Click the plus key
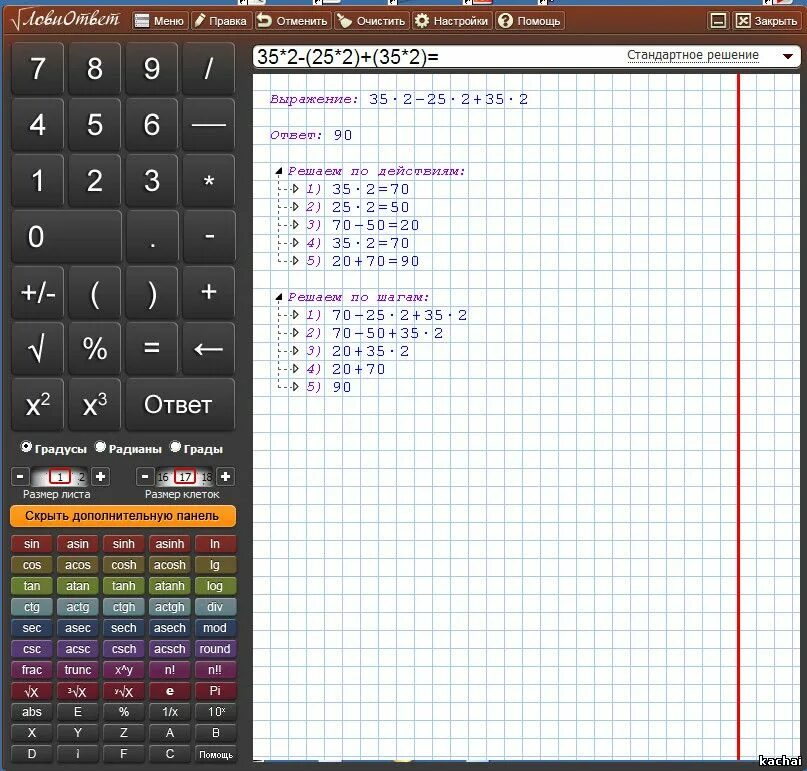The image size is (807, 771). (208, 293)
